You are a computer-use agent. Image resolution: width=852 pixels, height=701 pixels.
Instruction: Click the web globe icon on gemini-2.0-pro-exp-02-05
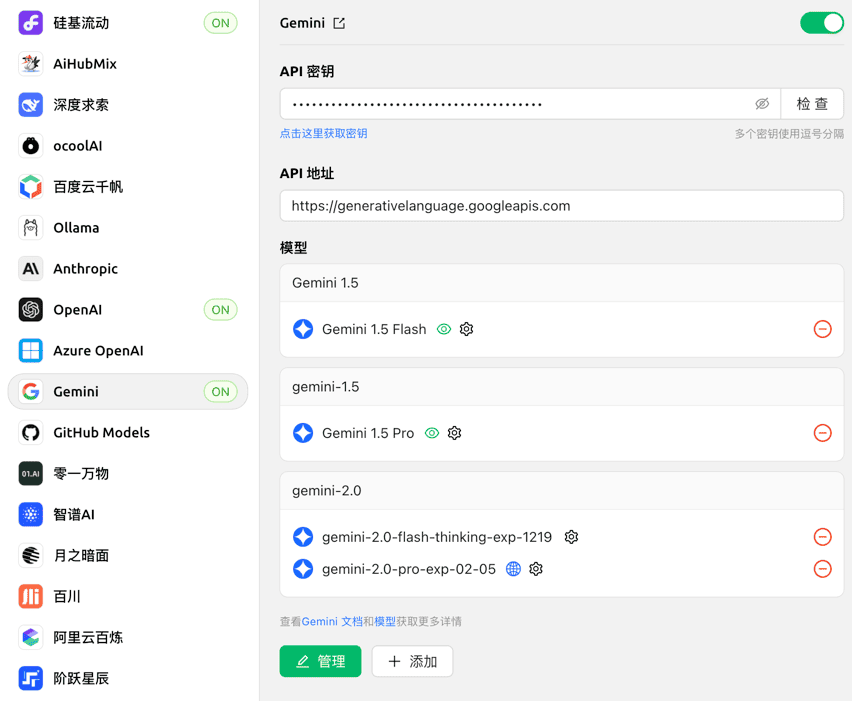coord(513,569)
